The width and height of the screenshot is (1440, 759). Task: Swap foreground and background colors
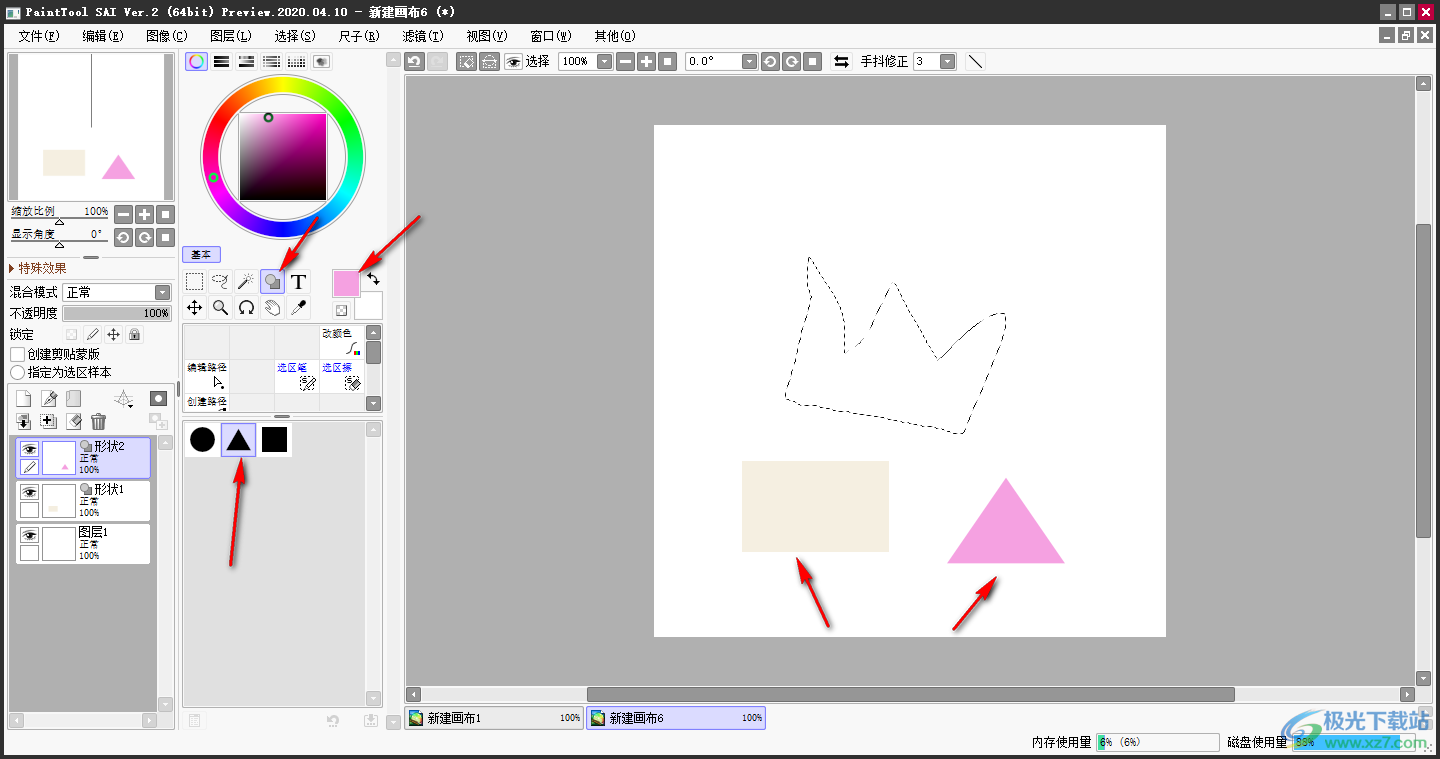tap(372, 279)
